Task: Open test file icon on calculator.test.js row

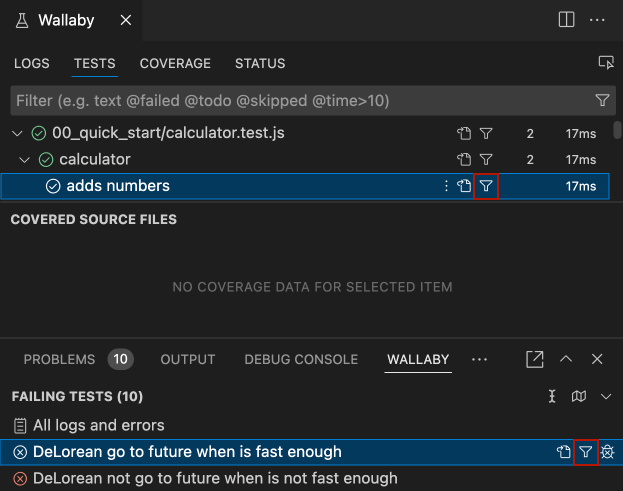Action: (464, 133)
